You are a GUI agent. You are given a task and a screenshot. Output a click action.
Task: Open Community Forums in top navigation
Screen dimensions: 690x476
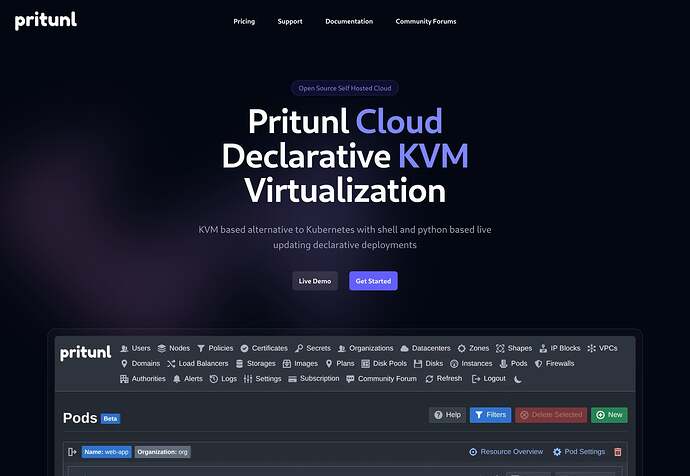426,21
